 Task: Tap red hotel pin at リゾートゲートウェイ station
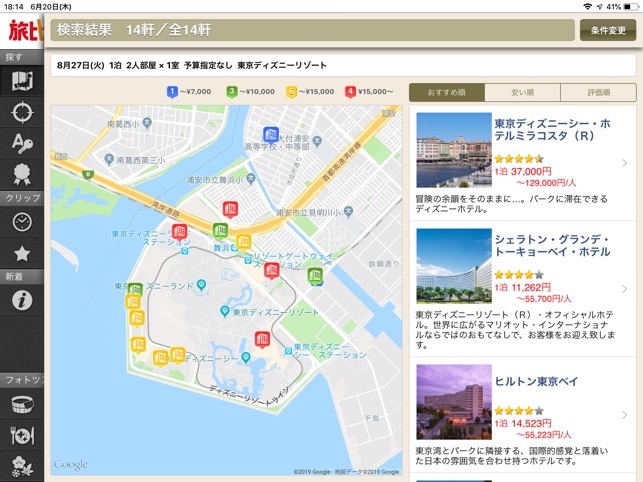[271, 271]
